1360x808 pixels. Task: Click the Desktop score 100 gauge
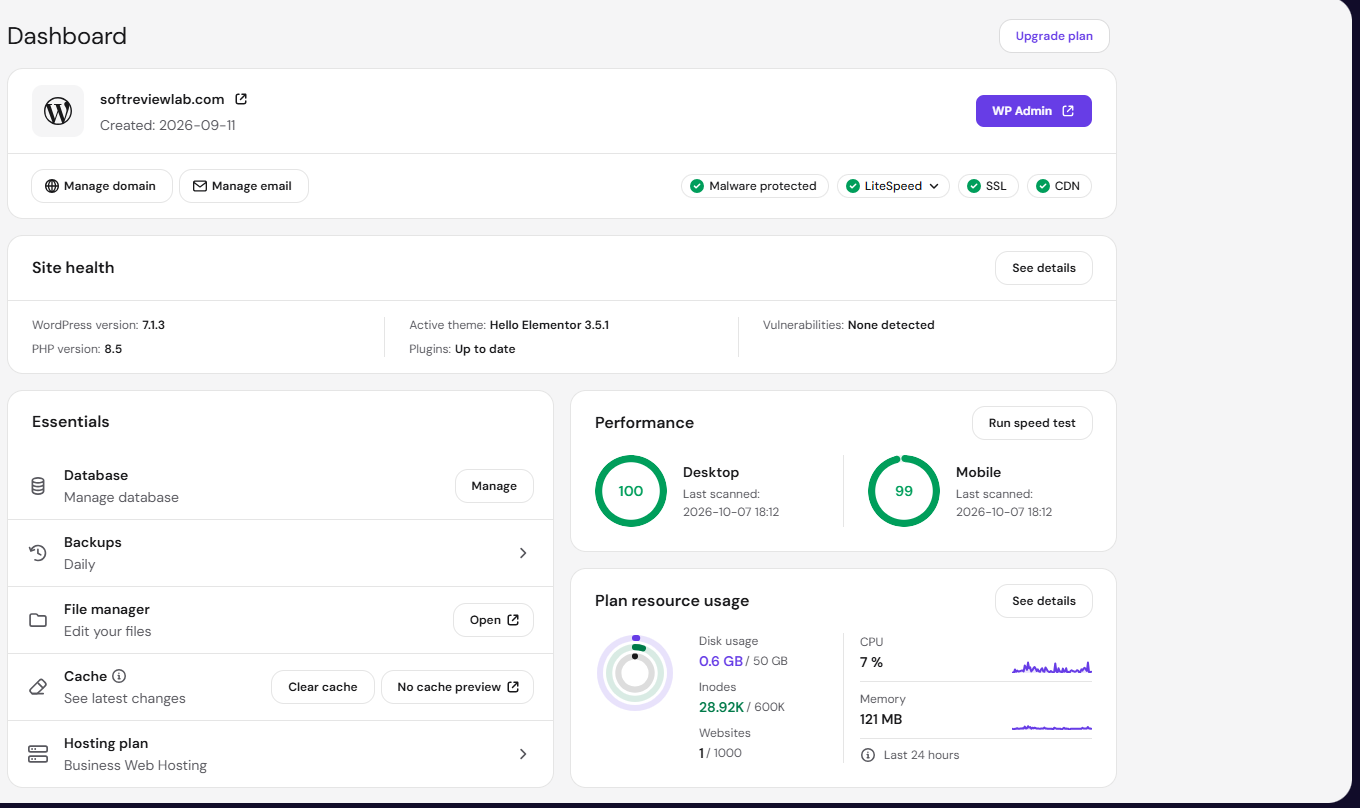coord(631,491)
